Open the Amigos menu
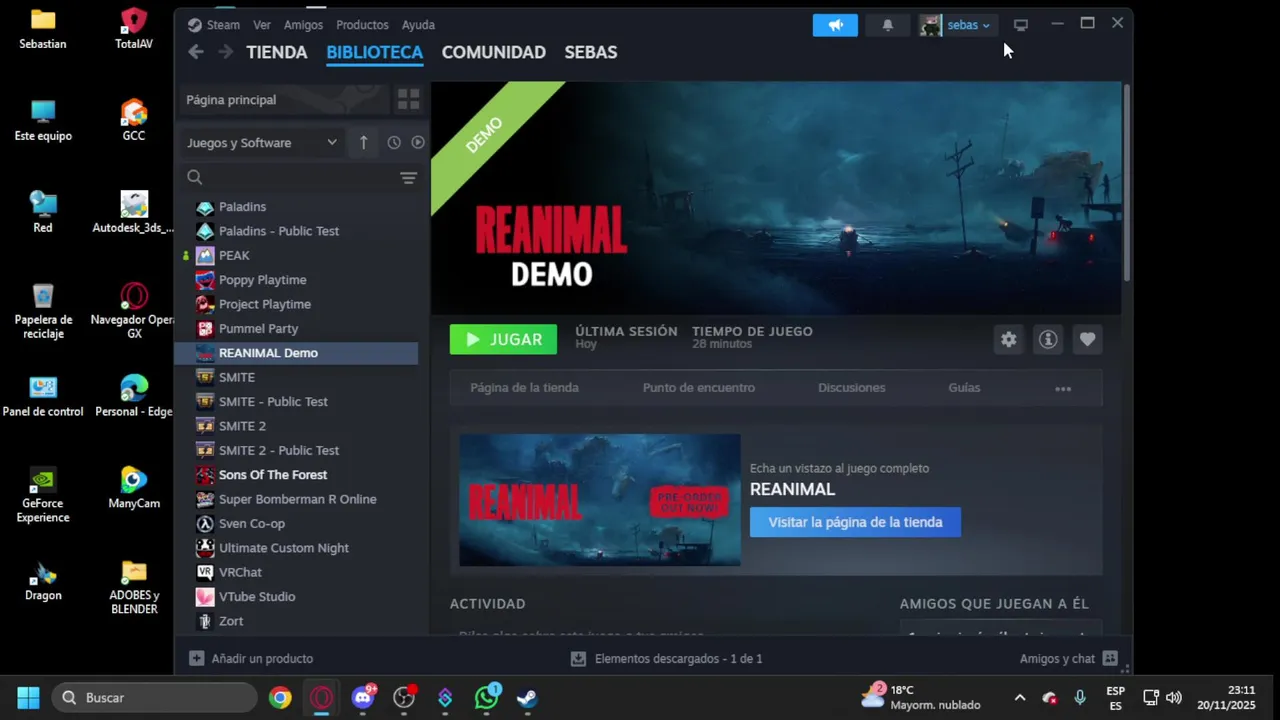Screen dimensions: 1280x720 [303, 25]
